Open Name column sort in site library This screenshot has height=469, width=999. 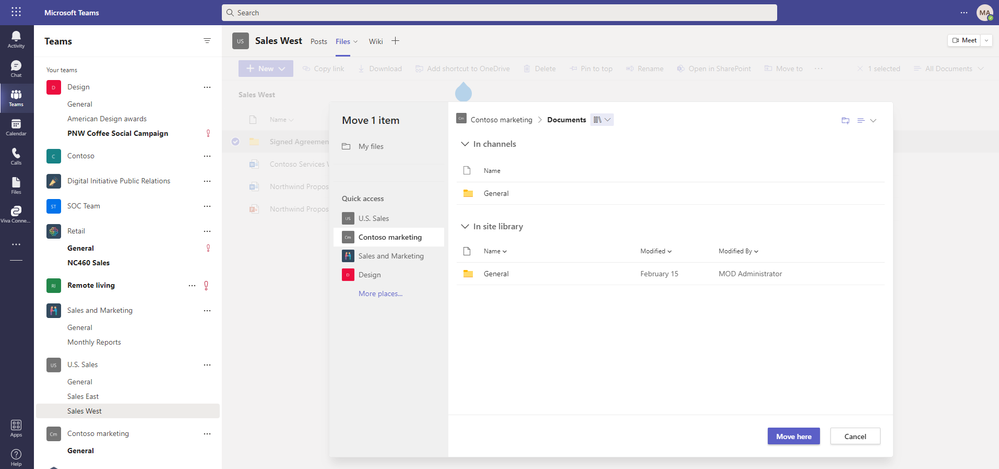click(495, 252)
